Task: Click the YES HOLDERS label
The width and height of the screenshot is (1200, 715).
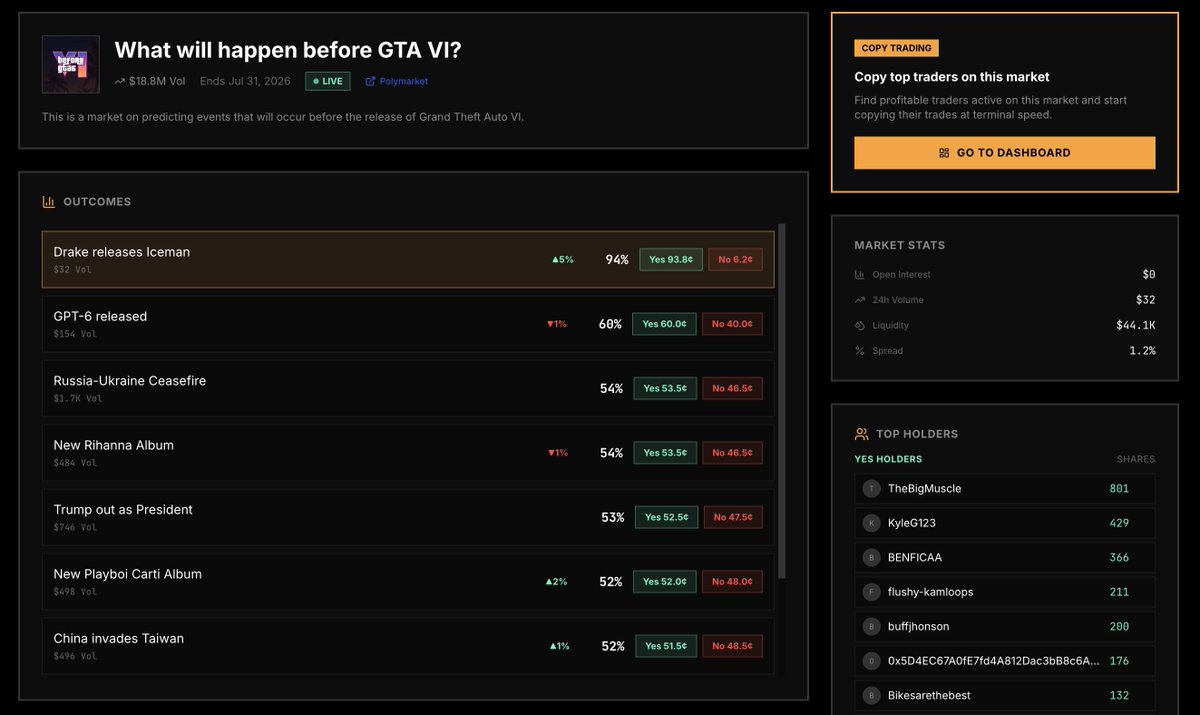Action: click(x=888, y=459)
